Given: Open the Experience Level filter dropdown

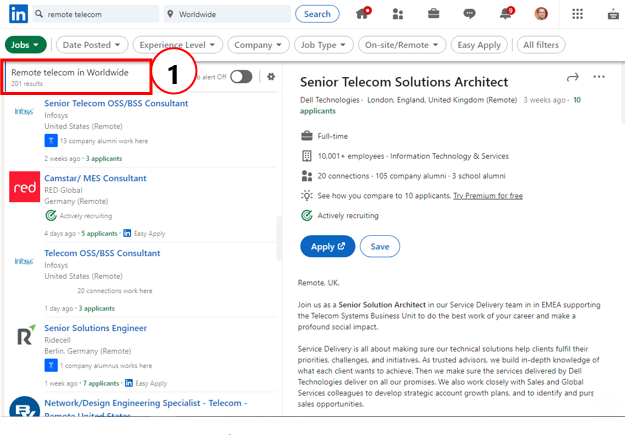Looking at the screenshot, I should click(x=177, y=45).
